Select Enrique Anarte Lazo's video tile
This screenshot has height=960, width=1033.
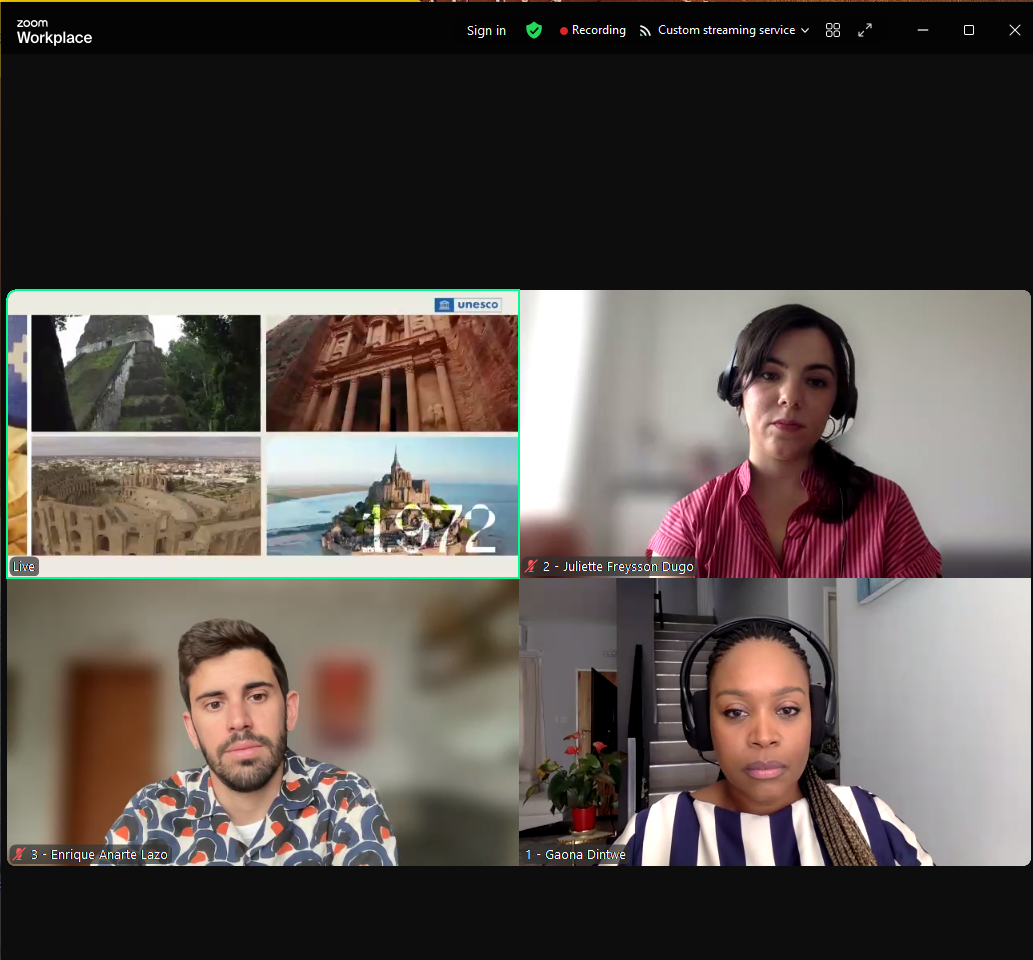tap(262, 720)
